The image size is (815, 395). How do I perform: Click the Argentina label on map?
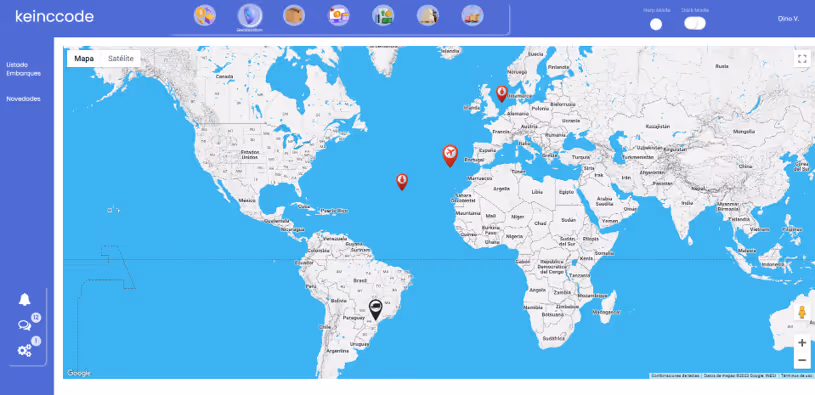337,351
